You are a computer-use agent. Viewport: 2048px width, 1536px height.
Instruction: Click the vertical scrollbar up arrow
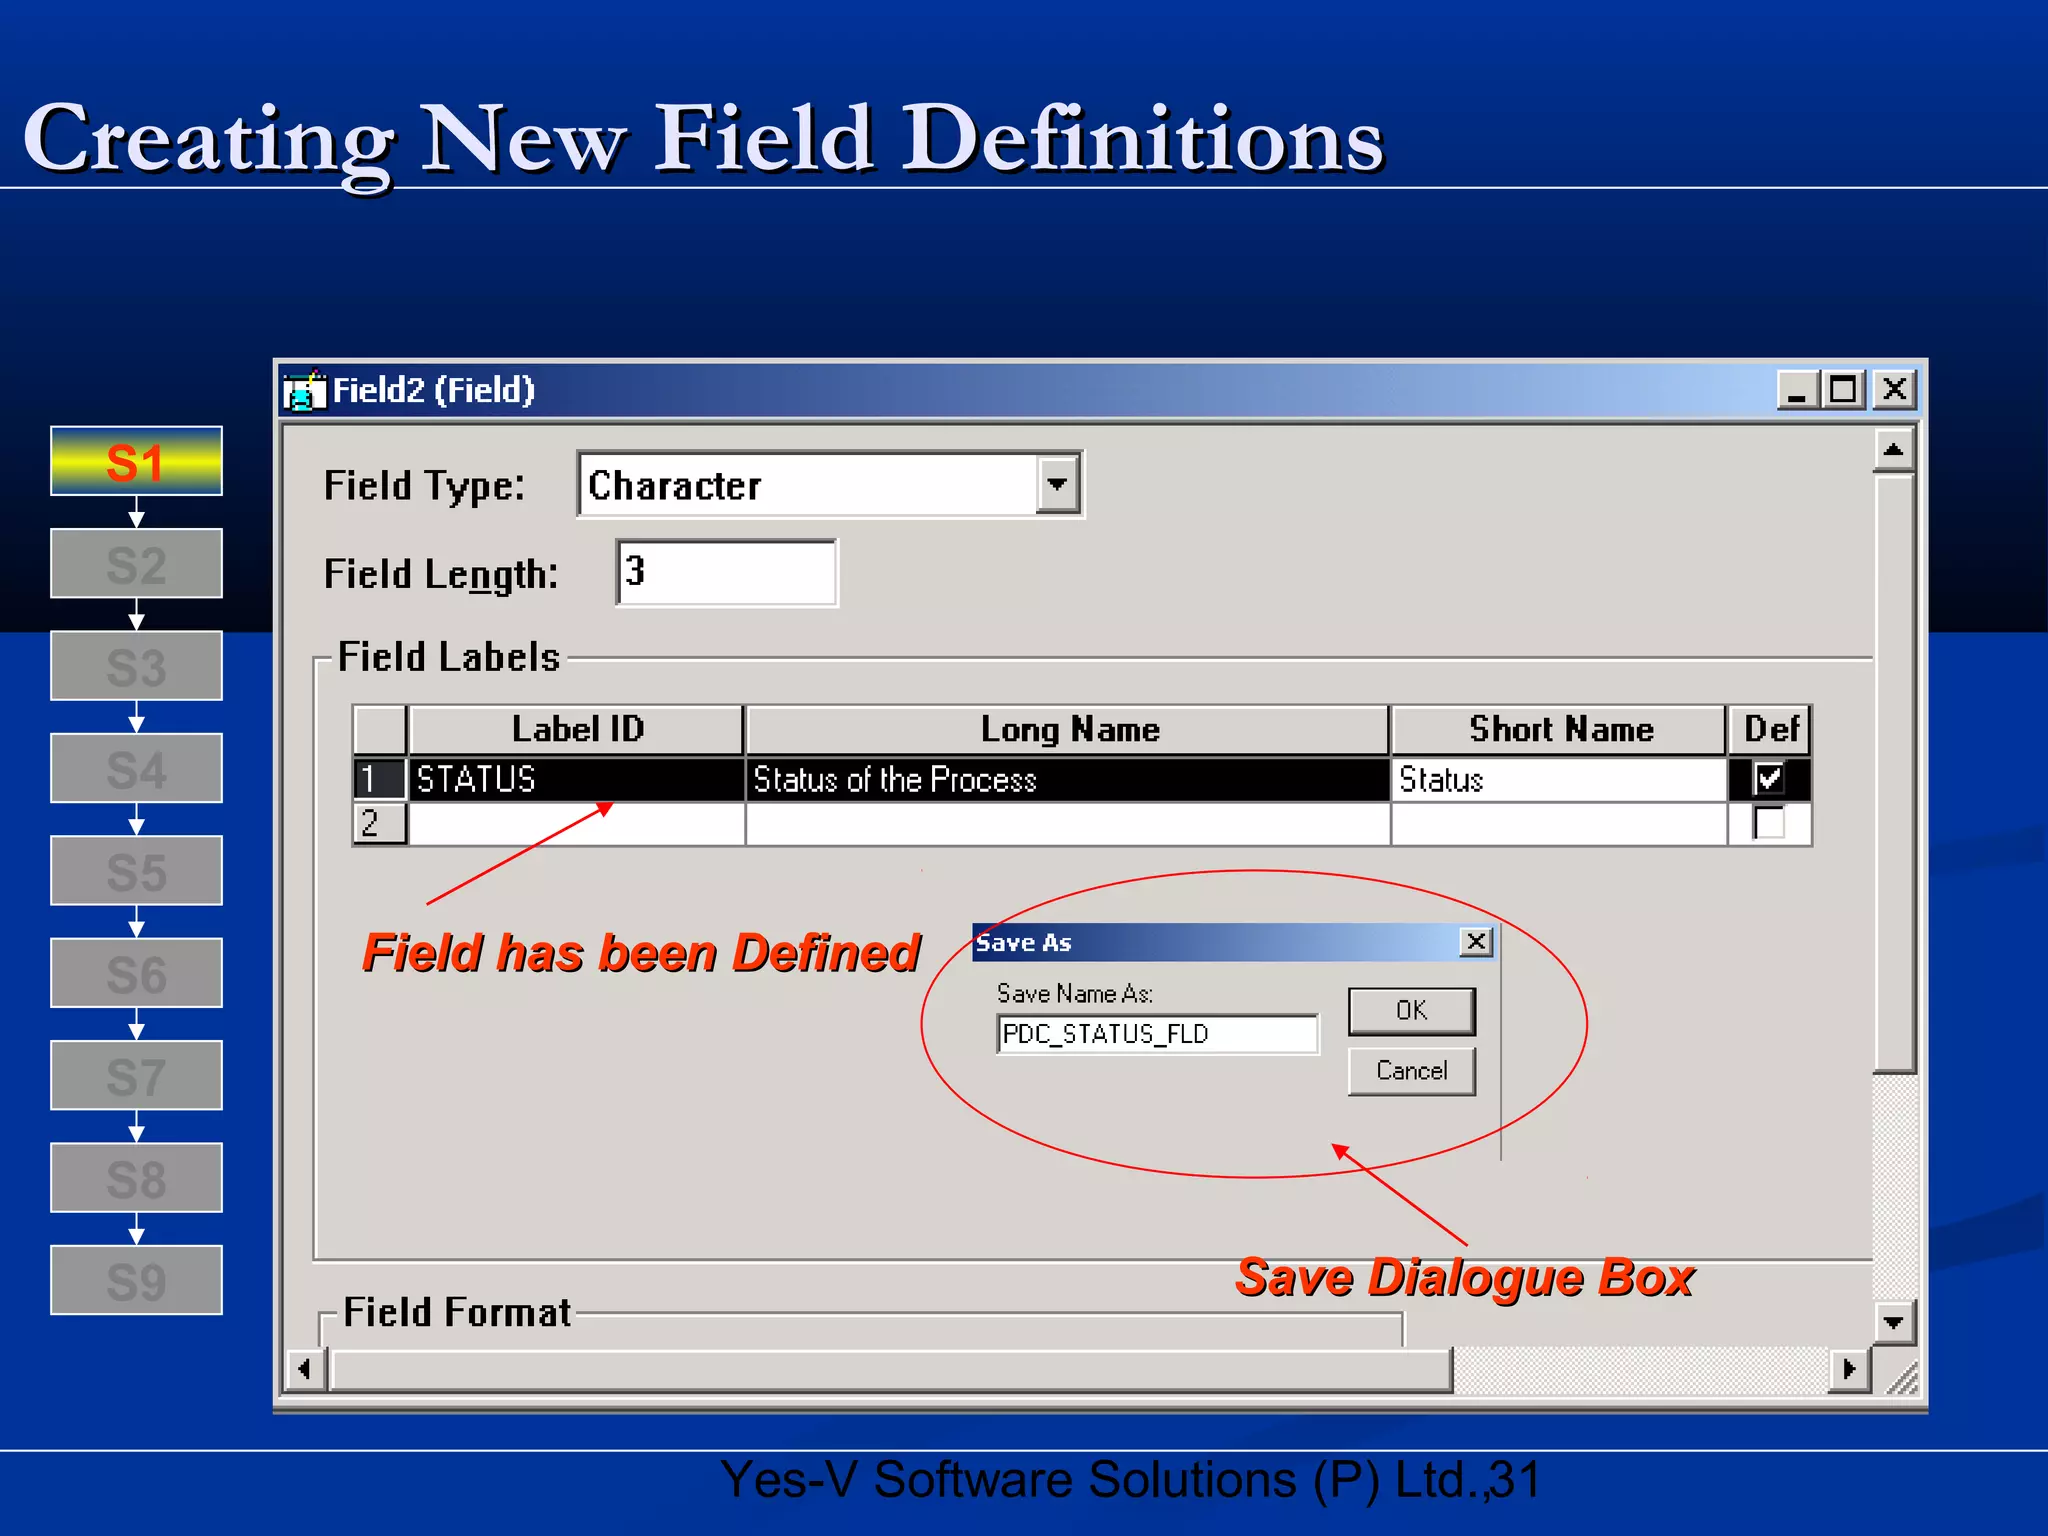click(x=1893, y=450)
